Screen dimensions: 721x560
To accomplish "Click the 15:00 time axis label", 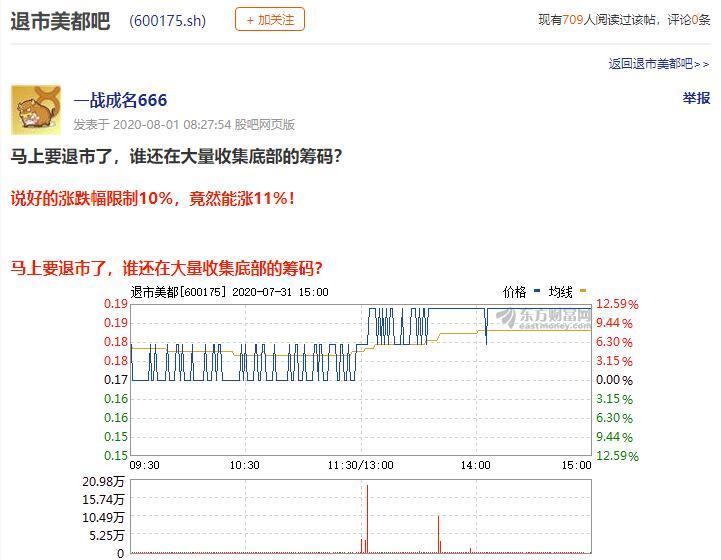I will pyautogui.click(x=577, y=465).
